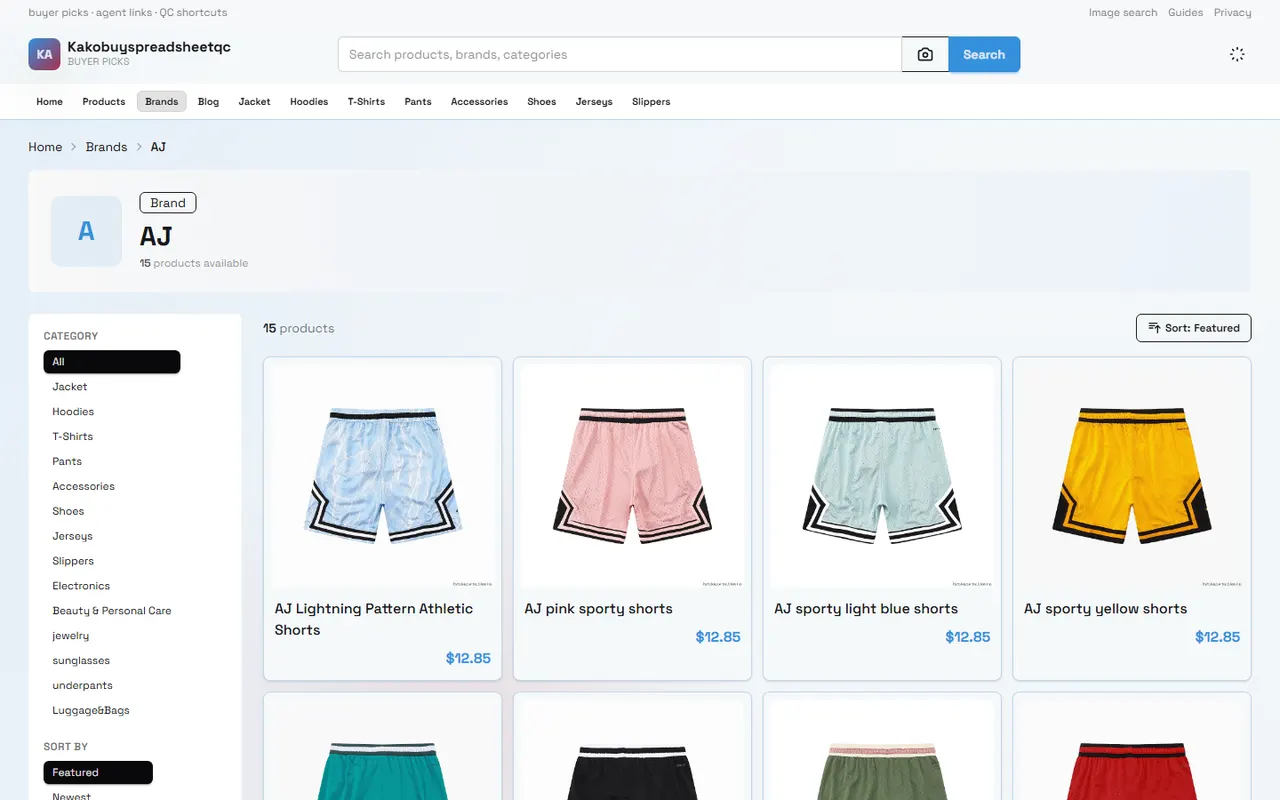Open the Brands navigation tab
Viewport: 1280px width, 800px height.
(x=162, y=102)
